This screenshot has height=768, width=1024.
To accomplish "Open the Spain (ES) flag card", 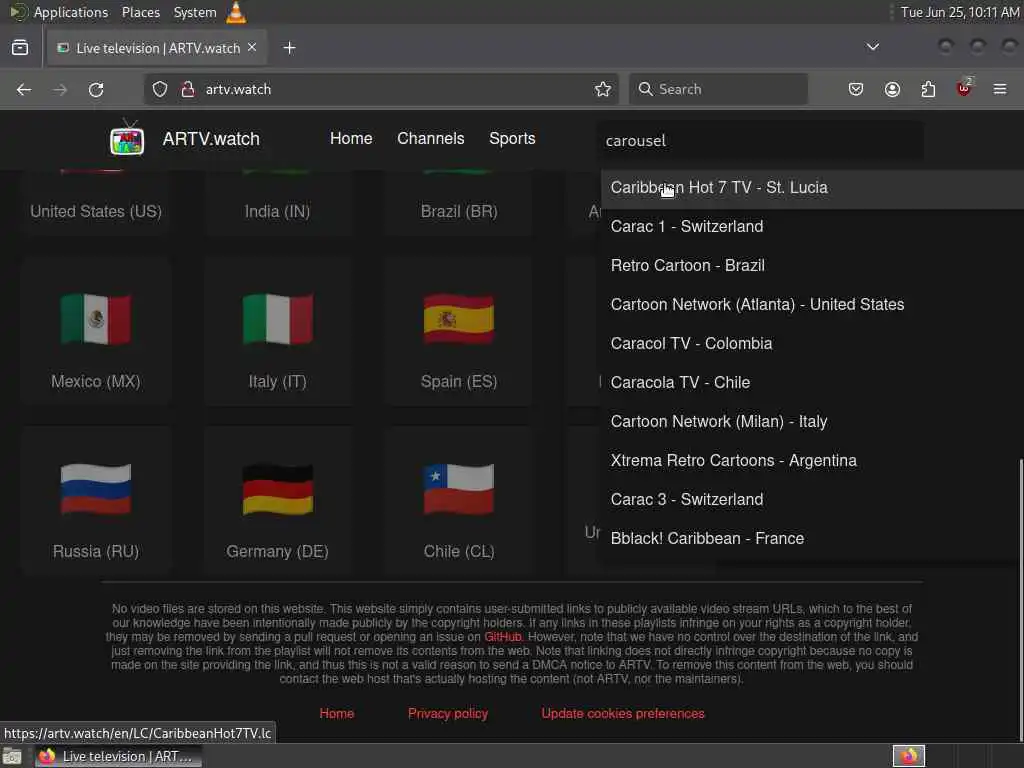I will [x=459, y=332].
